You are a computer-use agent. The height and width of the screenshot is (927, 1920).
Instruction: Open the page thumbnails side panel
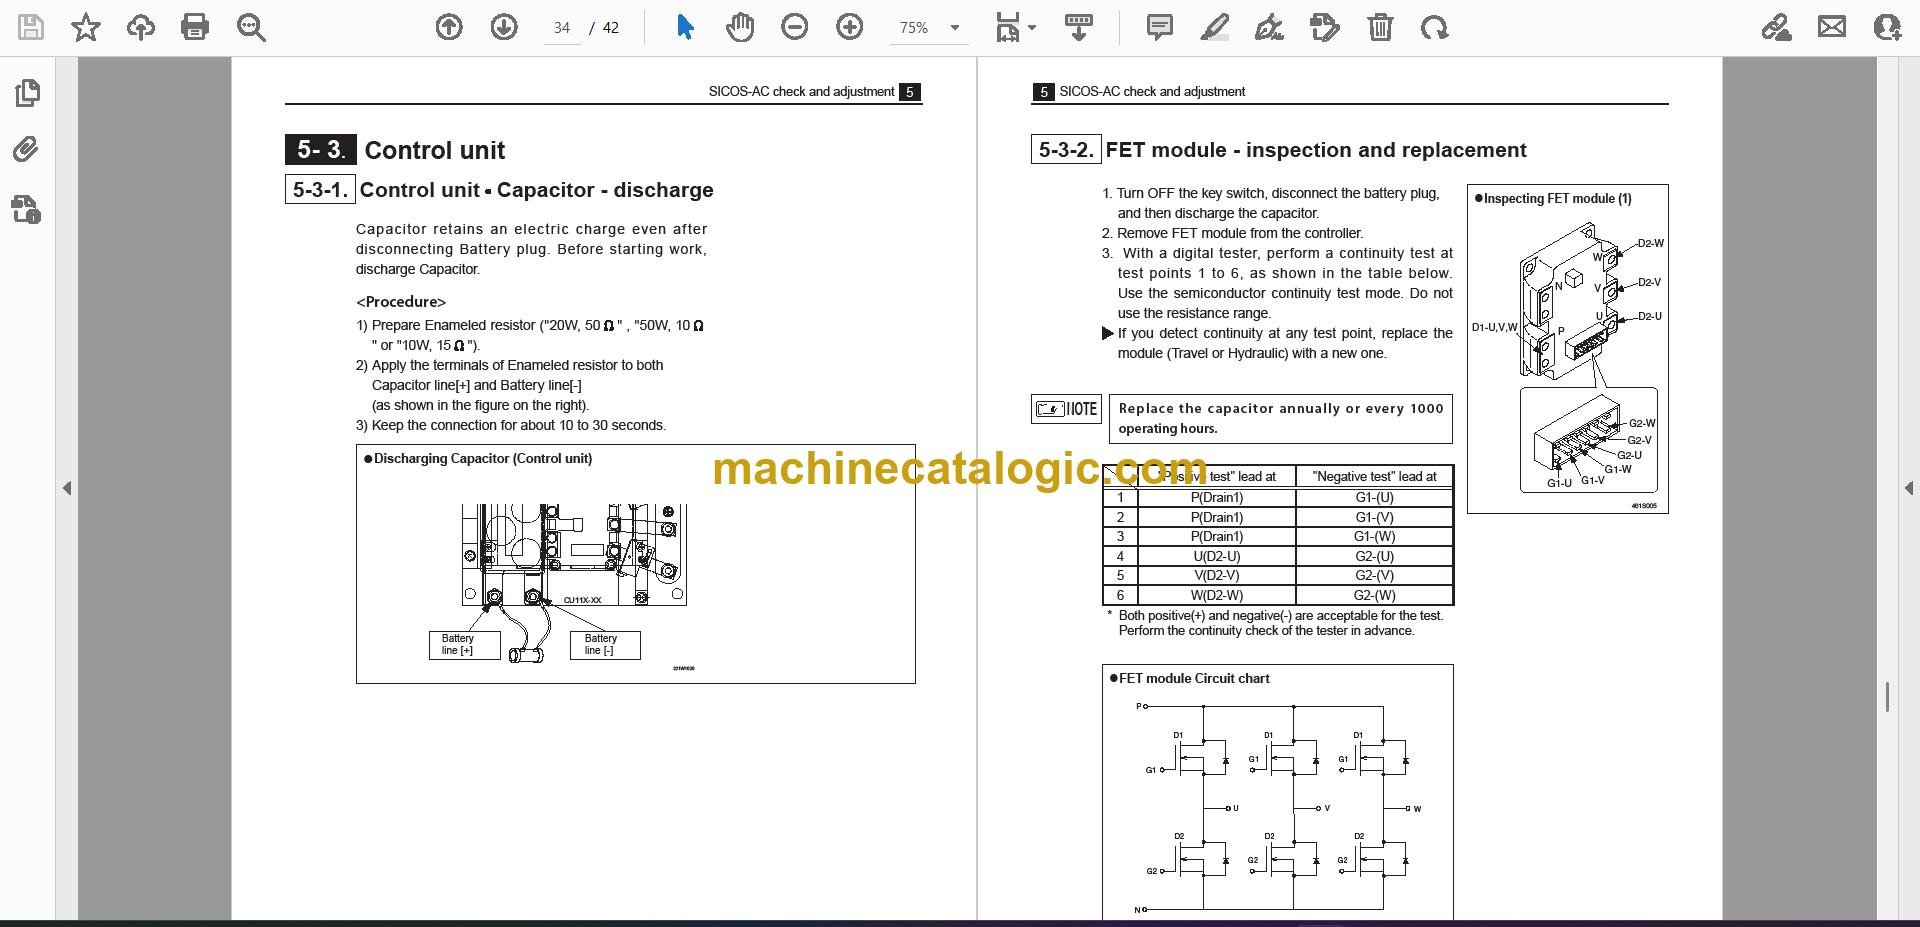[x=28, y=93]
